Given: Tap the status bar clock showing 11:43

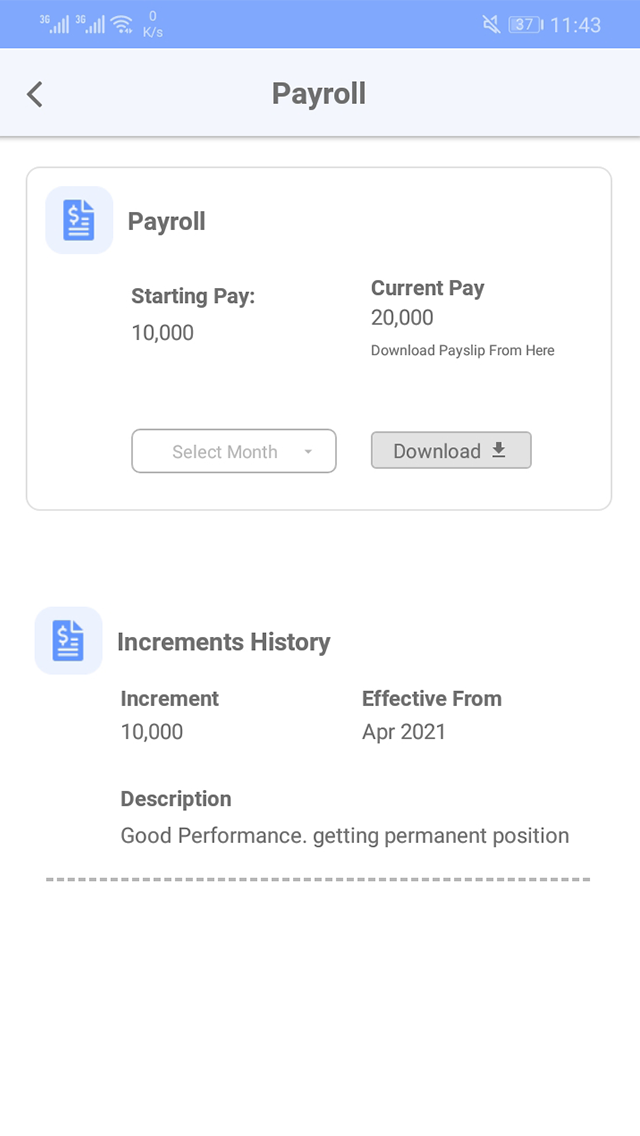Looking at the screenshot, I should 576,25.
